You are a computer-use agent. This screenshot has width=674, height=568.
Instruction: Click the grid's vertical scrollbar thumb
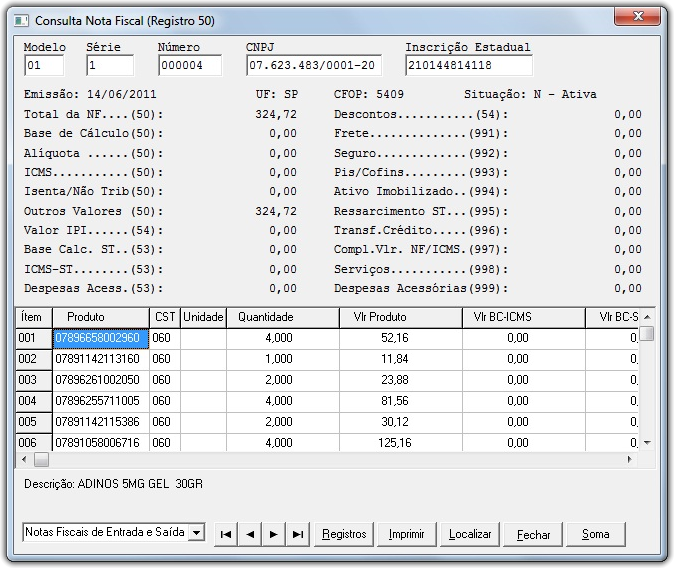[647, 333]
